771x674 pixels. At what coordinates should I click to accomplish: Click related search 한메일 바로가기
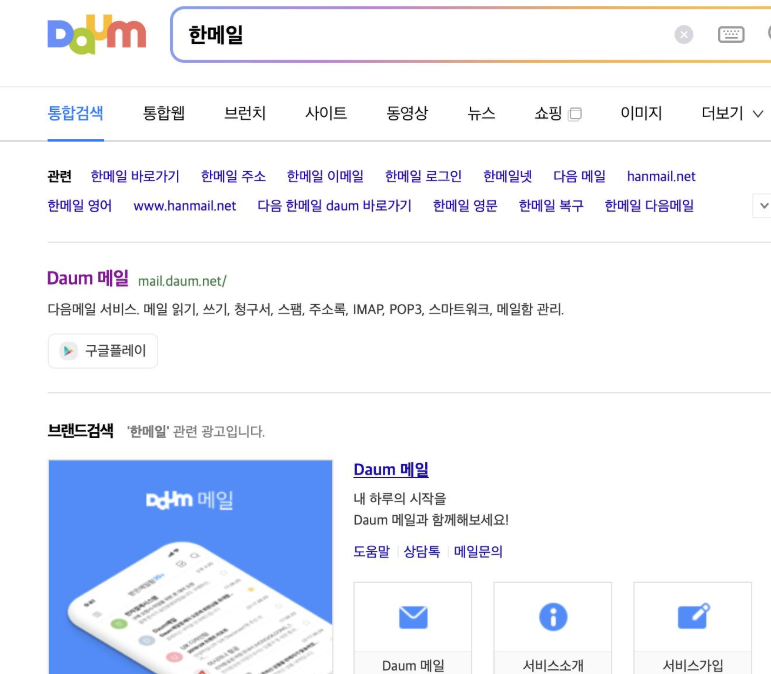tap(135, 176)
